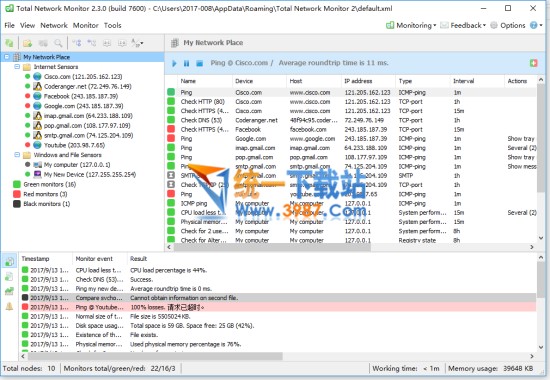Click Show tray action for Google.com Ping

coord(521,139)
